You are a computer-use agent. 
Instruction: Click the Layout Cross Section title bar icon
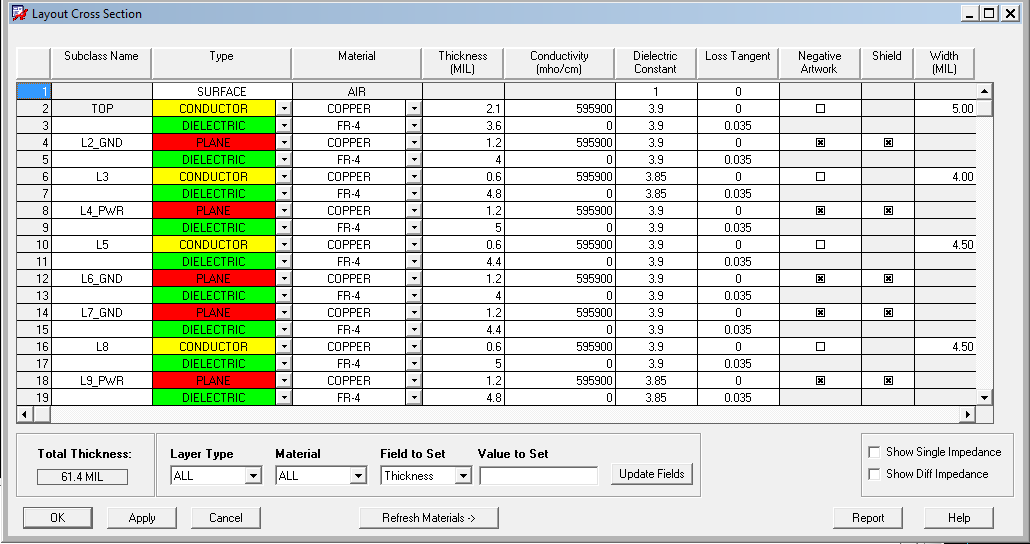(18, 12)
